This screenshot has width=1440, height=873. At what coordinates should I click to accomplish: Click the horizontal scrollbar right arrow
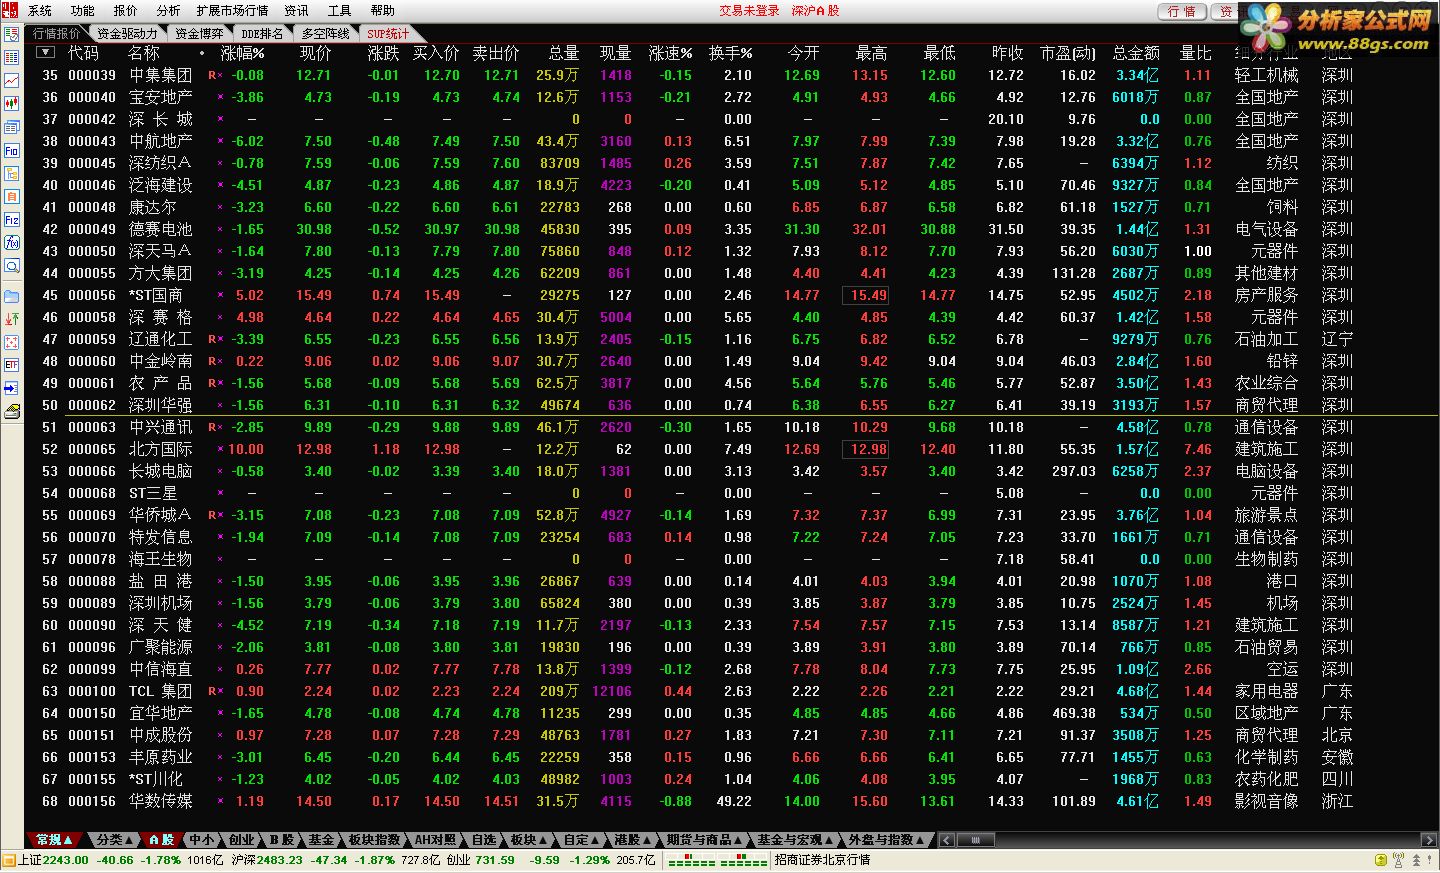[x=1429, y=840]
